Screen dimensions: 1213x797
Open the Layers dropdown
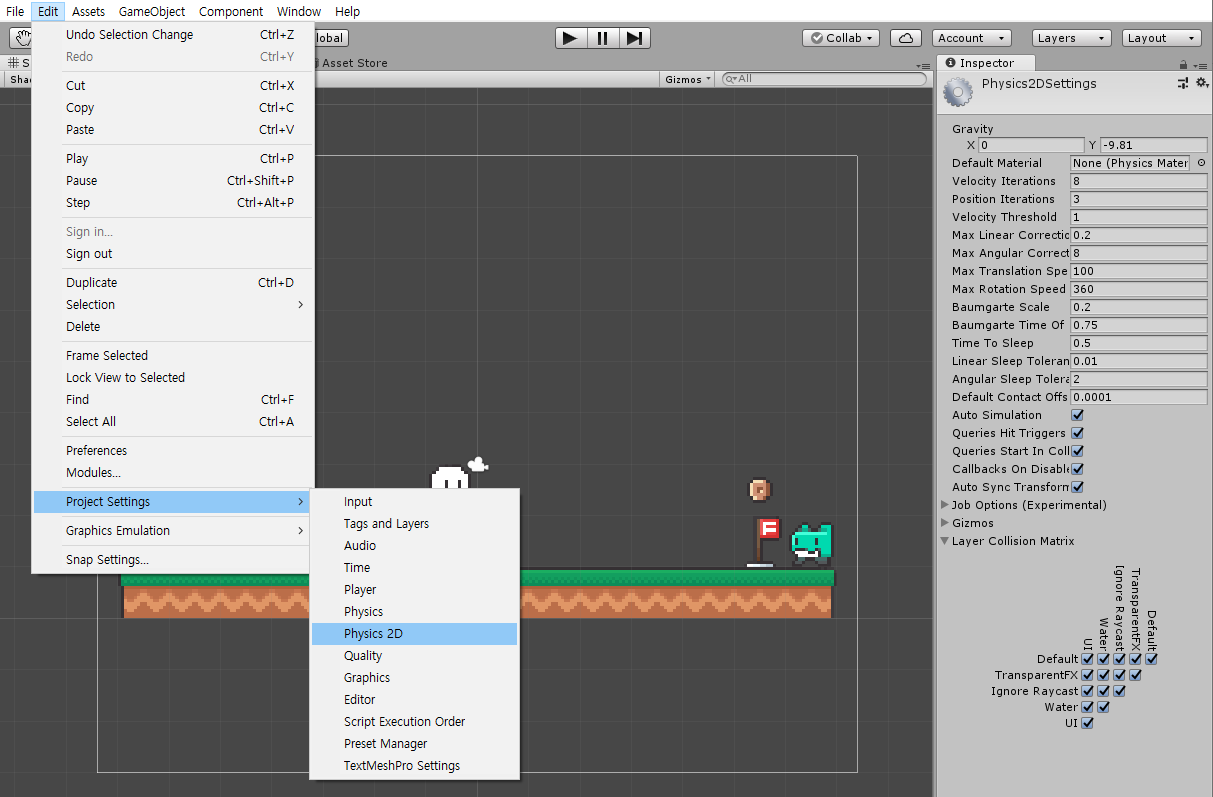click(1072, 38)
